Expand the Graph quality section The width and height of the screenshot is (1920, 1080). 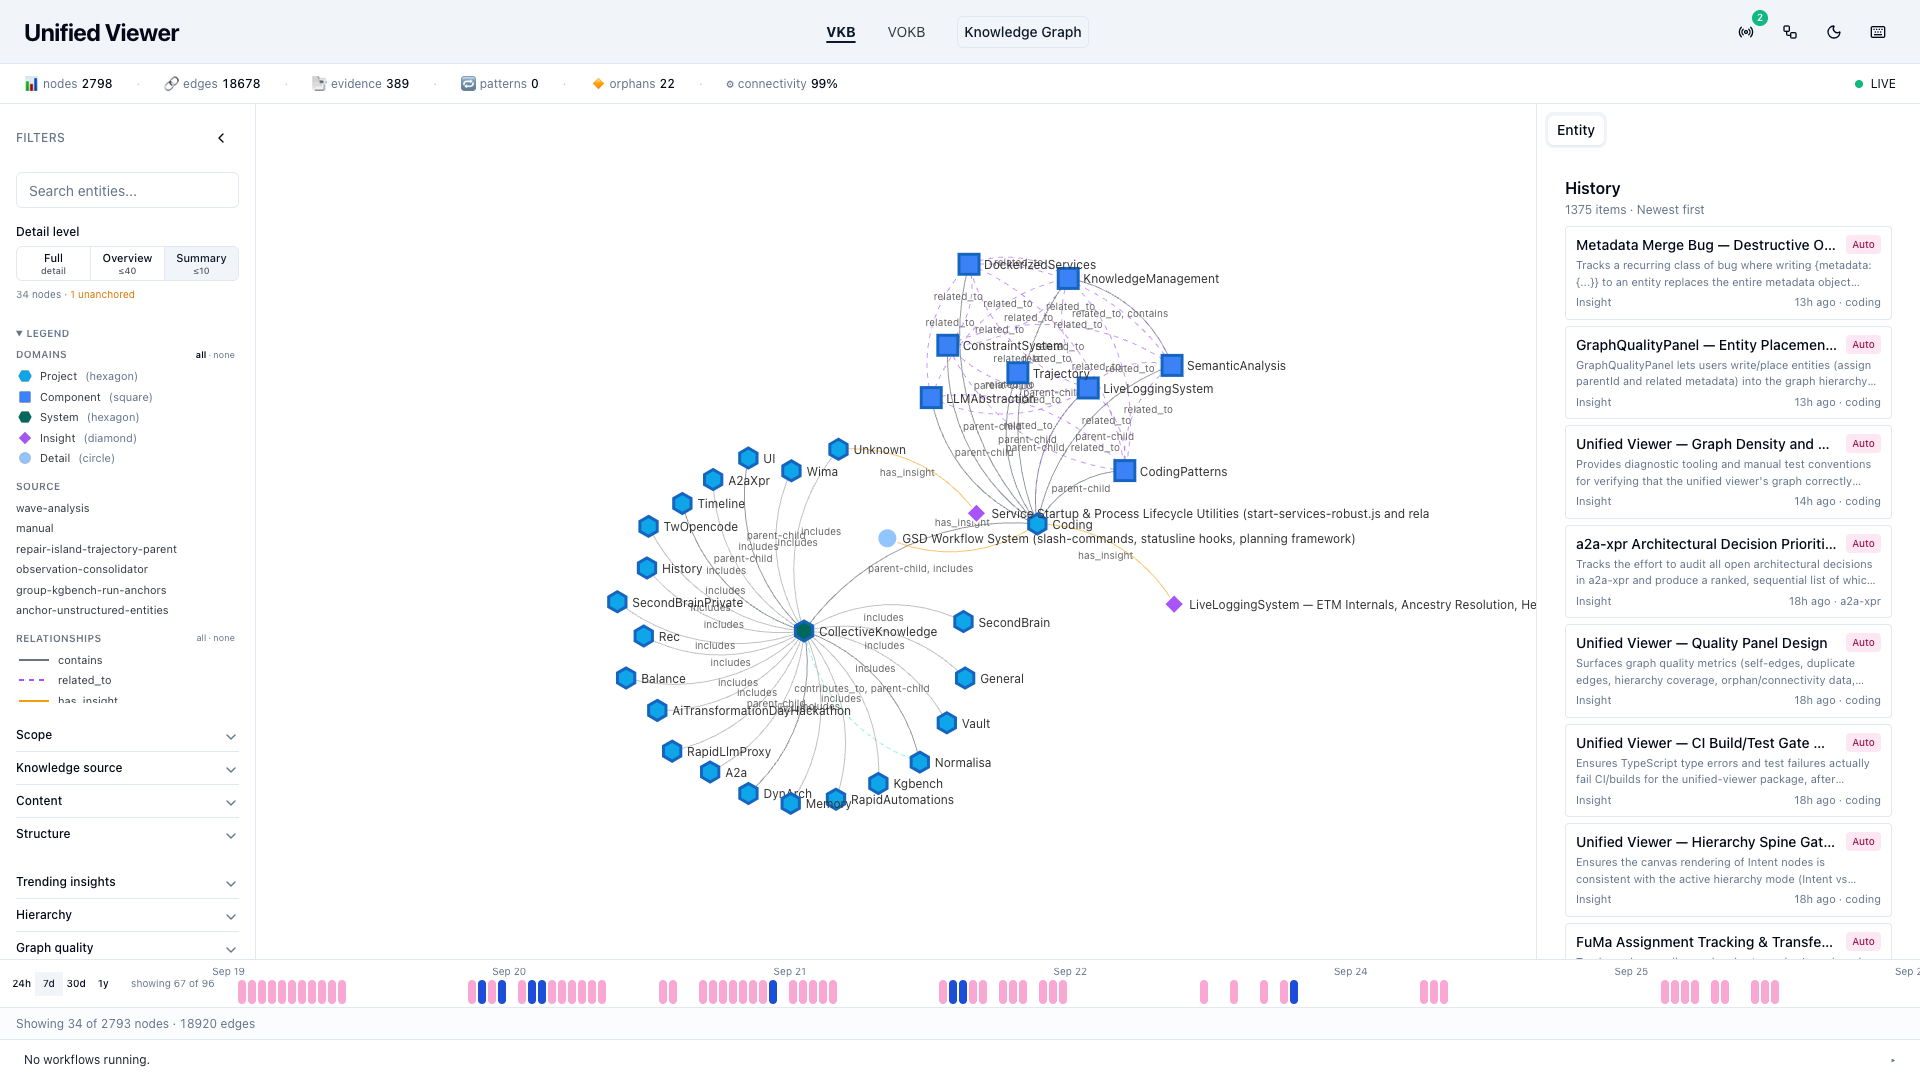tap(127, 948)
